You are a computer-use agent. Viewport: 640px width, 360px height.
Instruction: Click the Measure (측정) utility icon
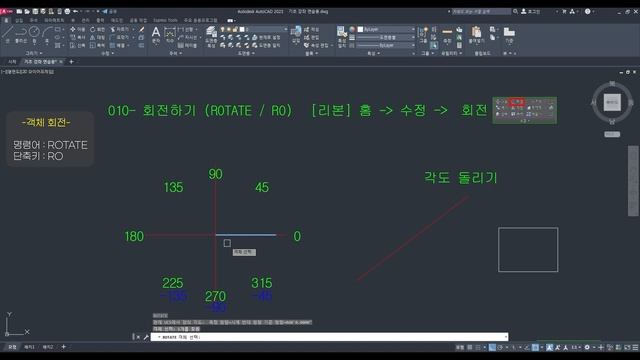point(447,34)
